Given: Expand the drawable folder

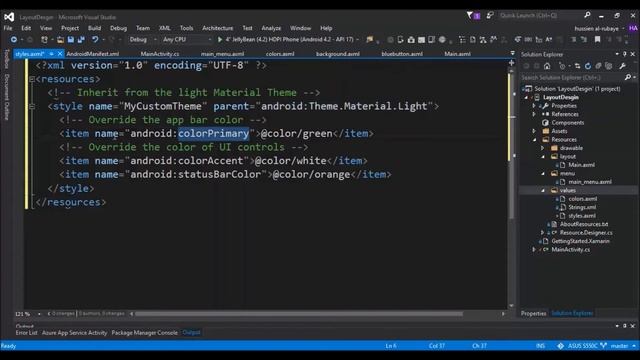Looking at the screenshot, I should click(x=543, y=148).
